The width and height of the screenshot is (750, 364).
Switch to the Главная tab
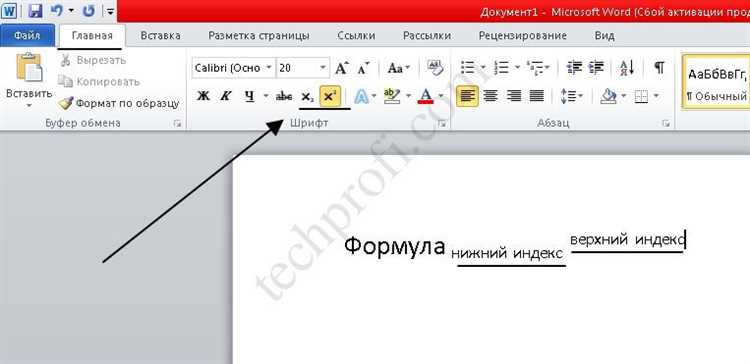pos(92,36)
